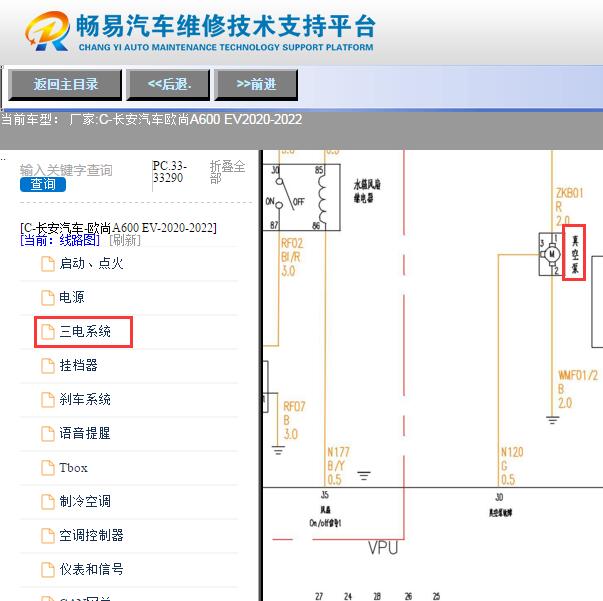
Task: Click the 返回主目录 button
Action: [65, 85]
